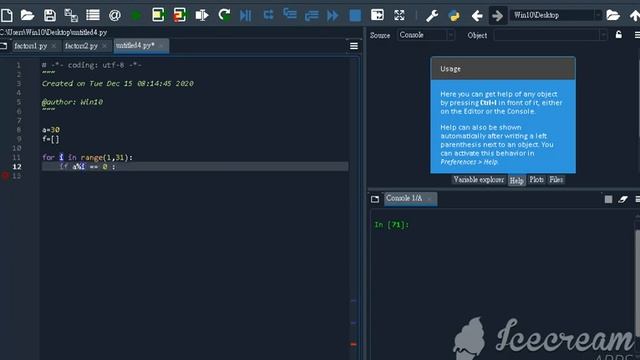The image size is (640, 360).
Task: Run the current cell
Action: 158,15
